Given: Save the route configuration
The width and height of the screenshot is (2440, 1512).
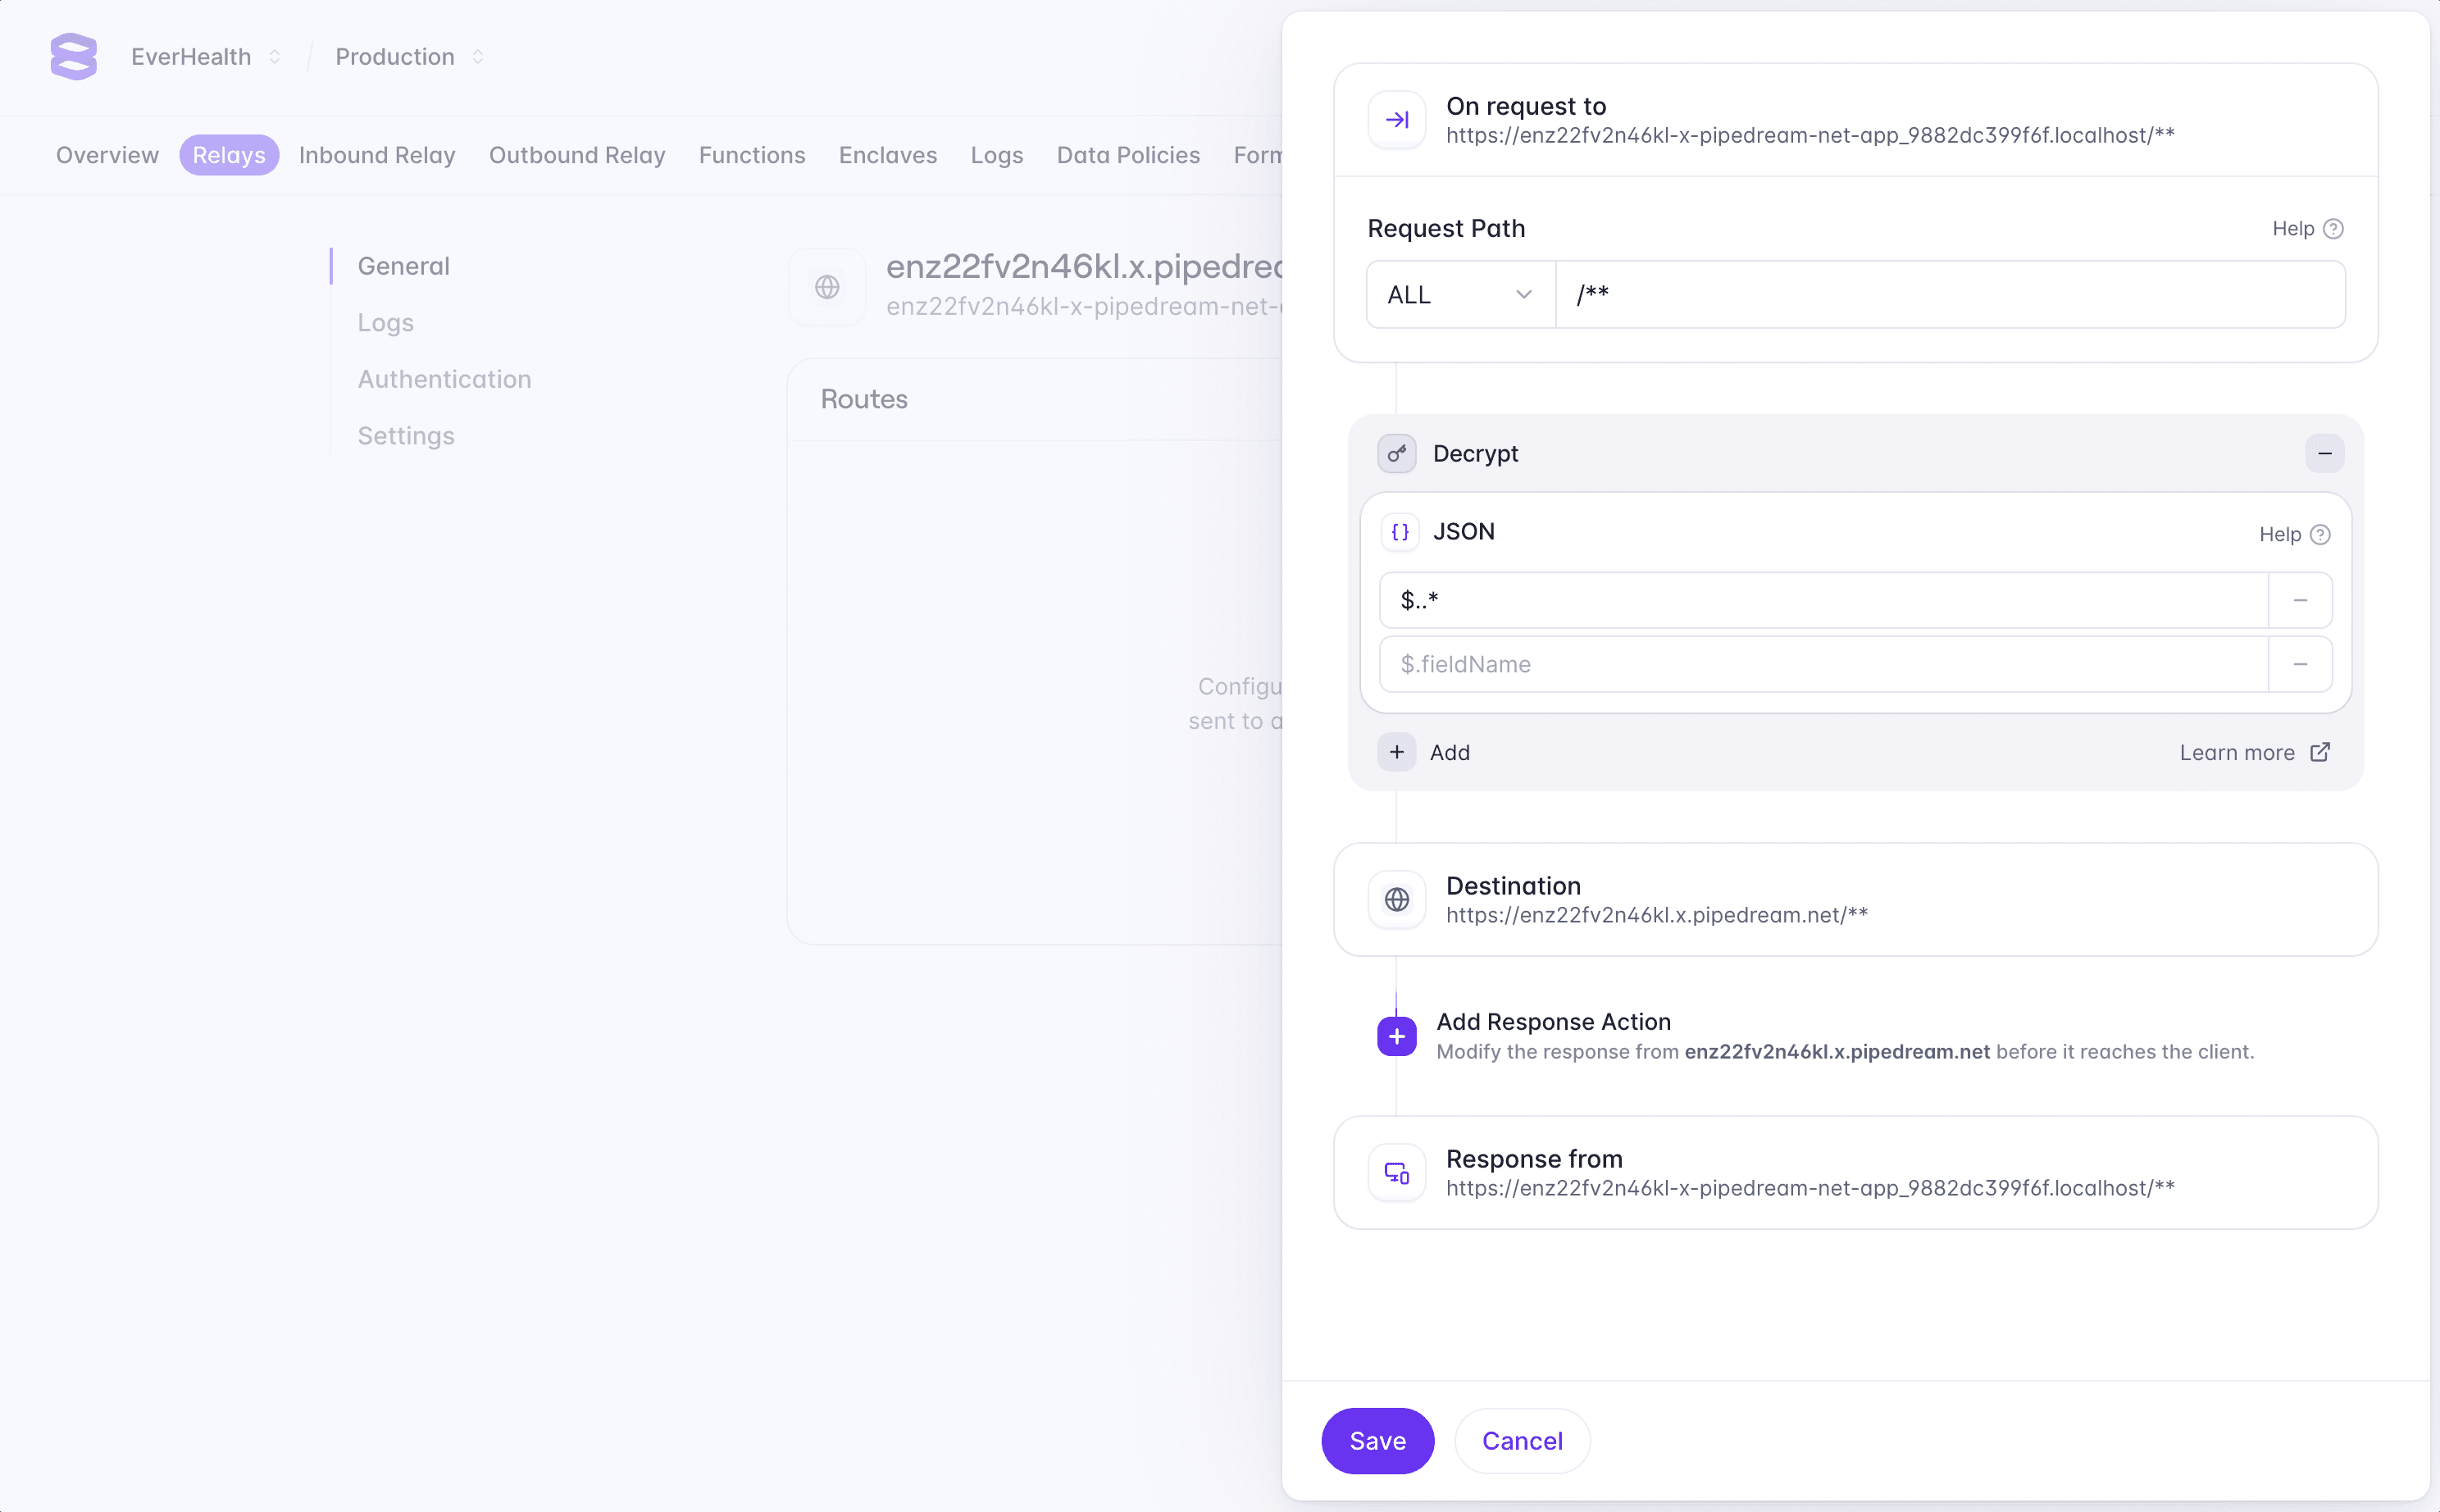Looking at the screenshot, I should point(1377,1440).
